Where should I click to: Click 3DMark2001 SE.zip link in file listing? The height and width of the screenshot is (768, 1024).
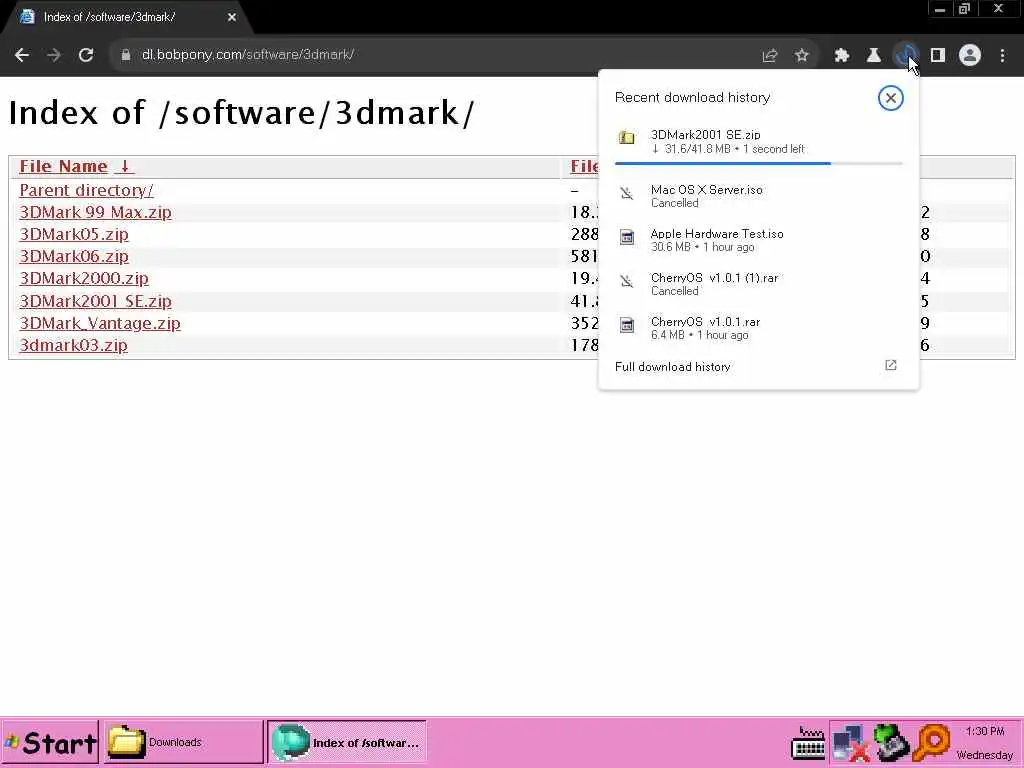point(95,301)
